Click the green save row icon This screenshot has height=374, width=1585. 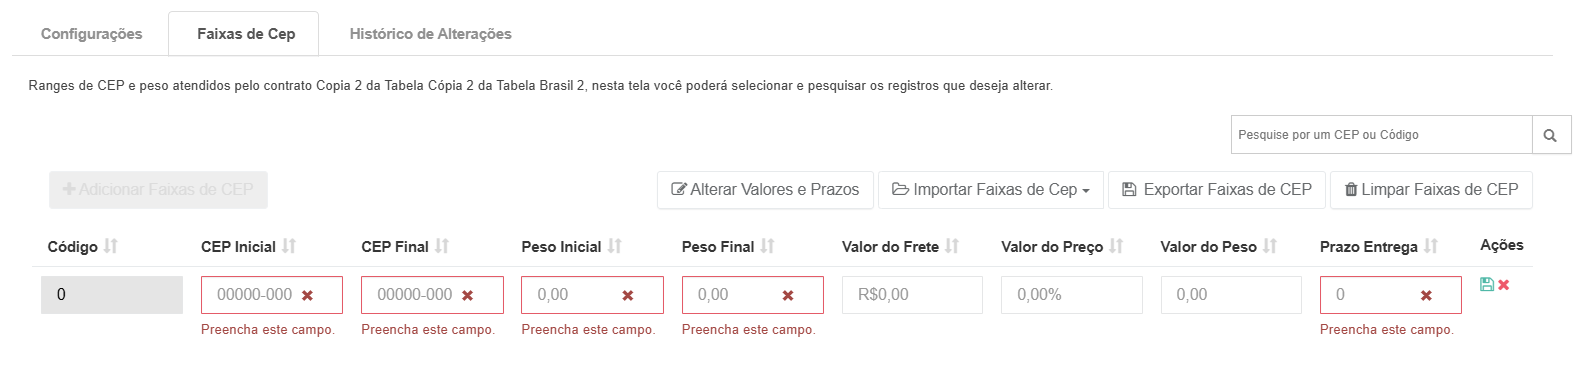point(1487,285)
